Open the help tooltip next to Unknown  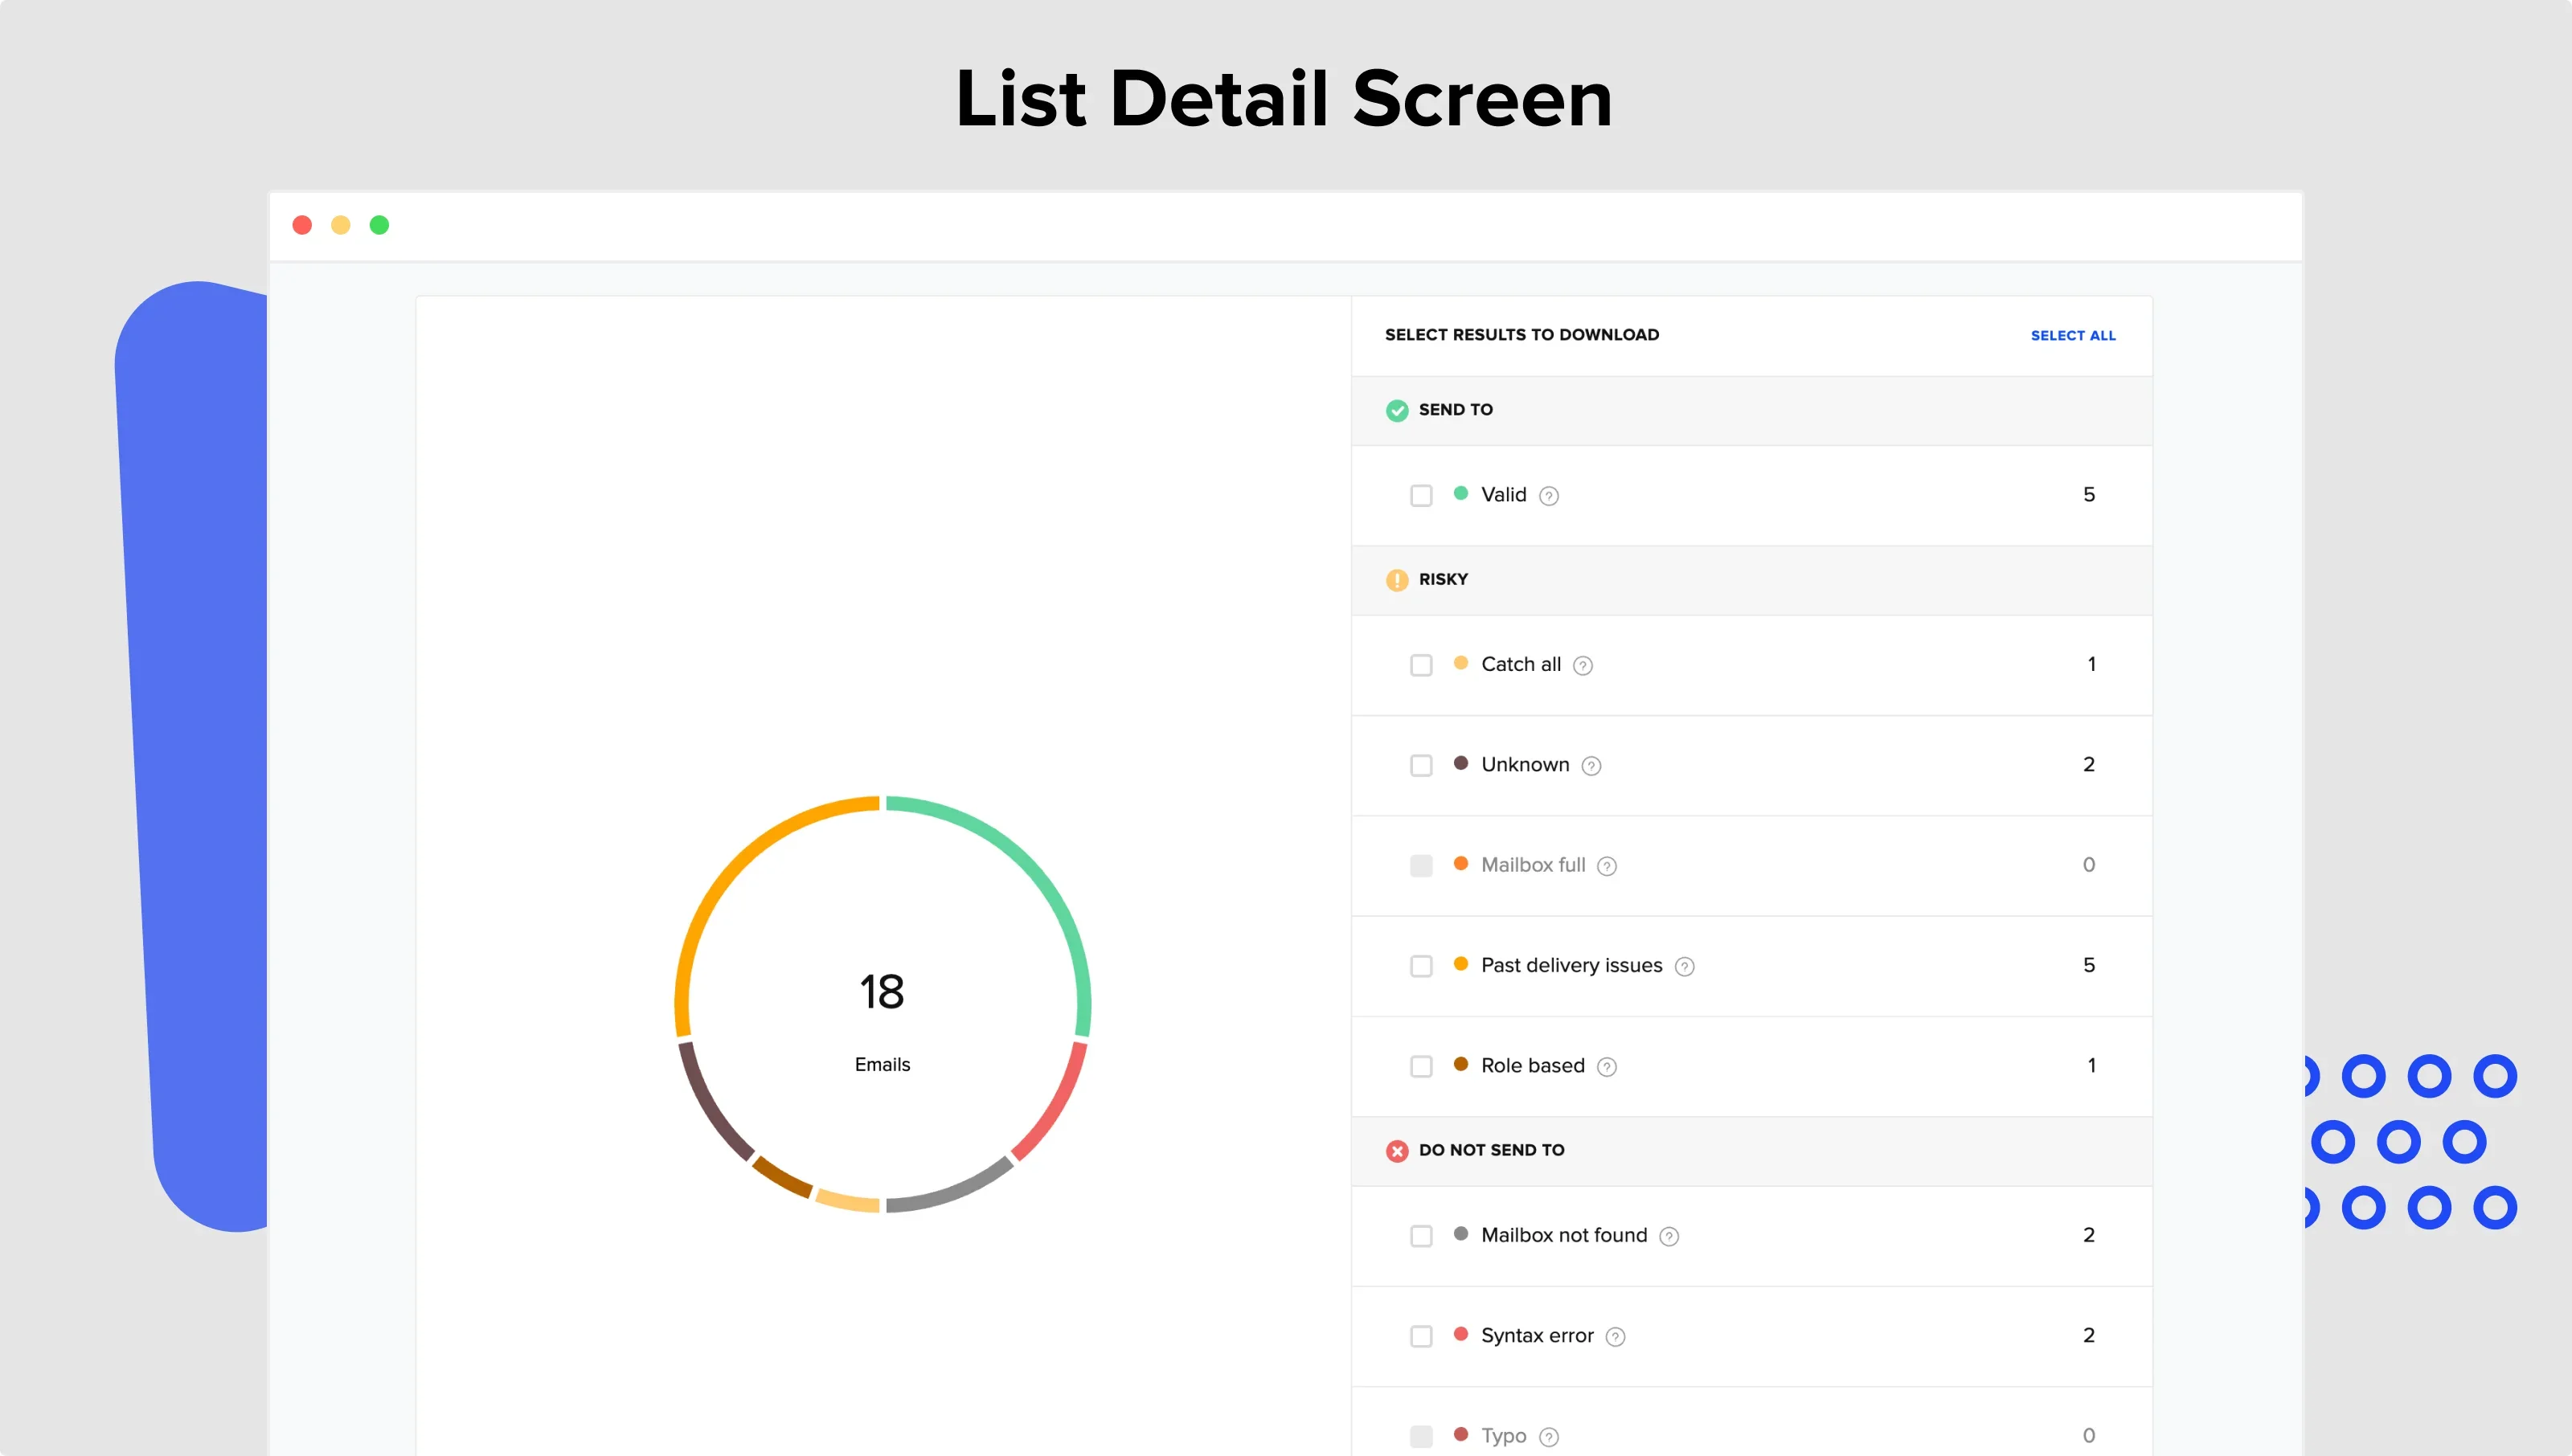point(1591,765)
